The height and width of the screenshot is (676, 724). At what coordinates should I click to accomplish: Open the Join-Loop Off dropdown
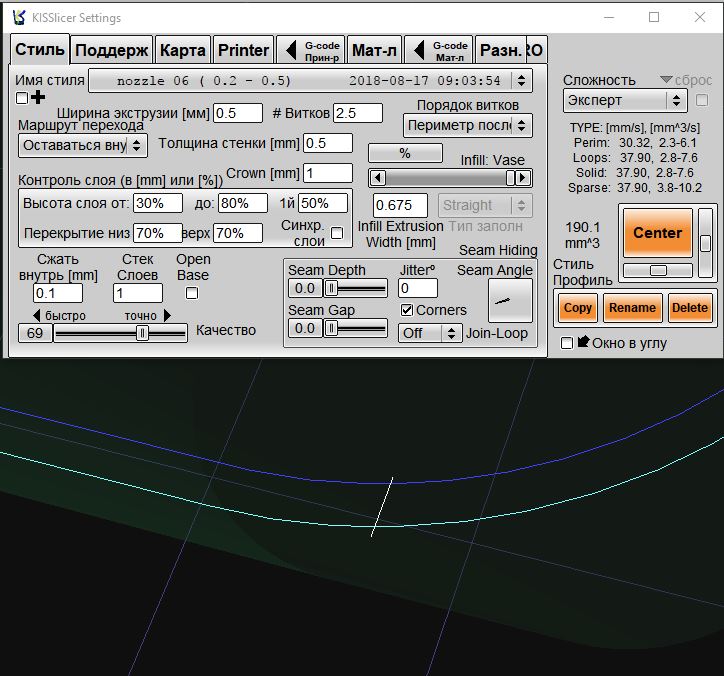(430, 333)
